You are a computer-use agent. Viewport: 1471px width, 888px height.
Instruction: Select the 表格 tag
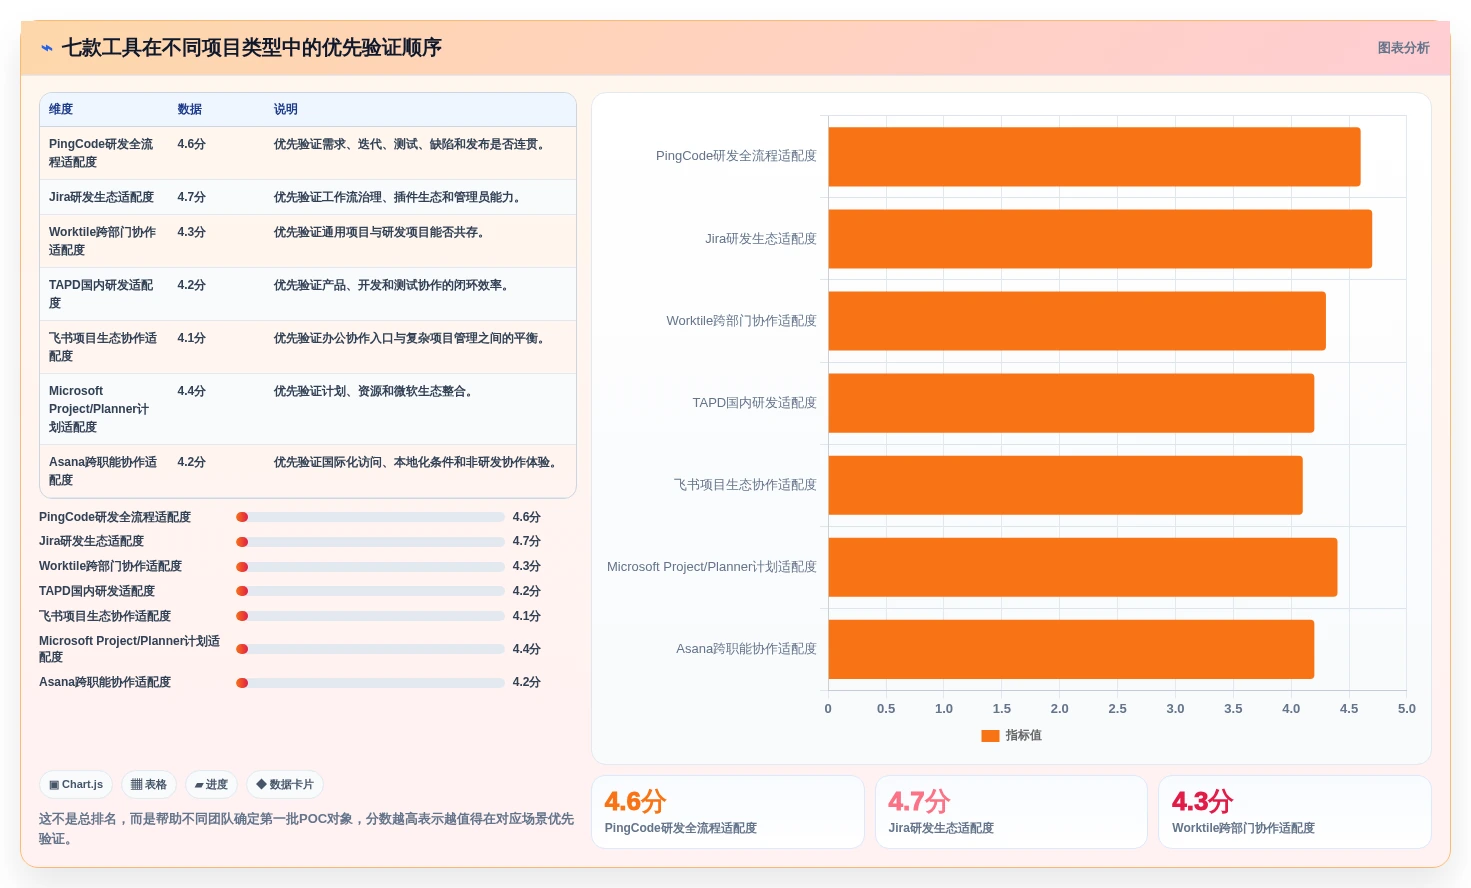tap(149, 785)
